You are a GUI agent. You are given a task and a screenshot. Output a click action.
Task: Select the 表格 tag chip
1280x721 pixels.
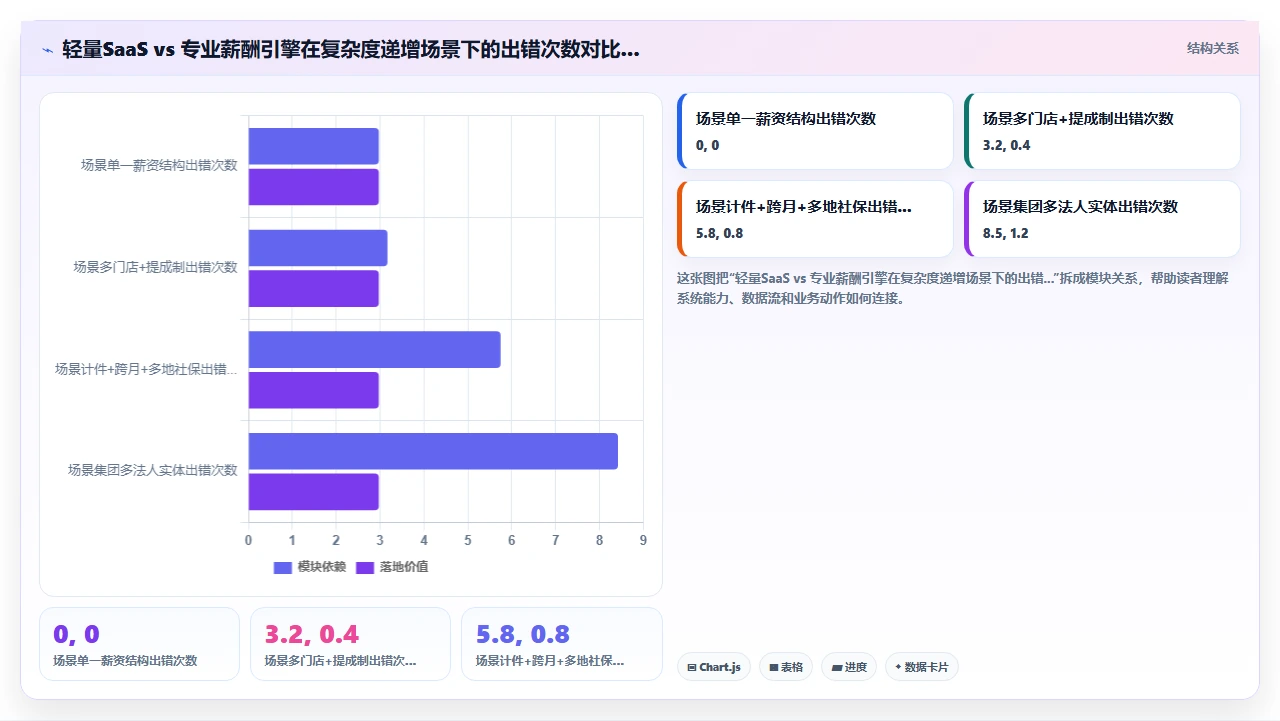[786, 667]
